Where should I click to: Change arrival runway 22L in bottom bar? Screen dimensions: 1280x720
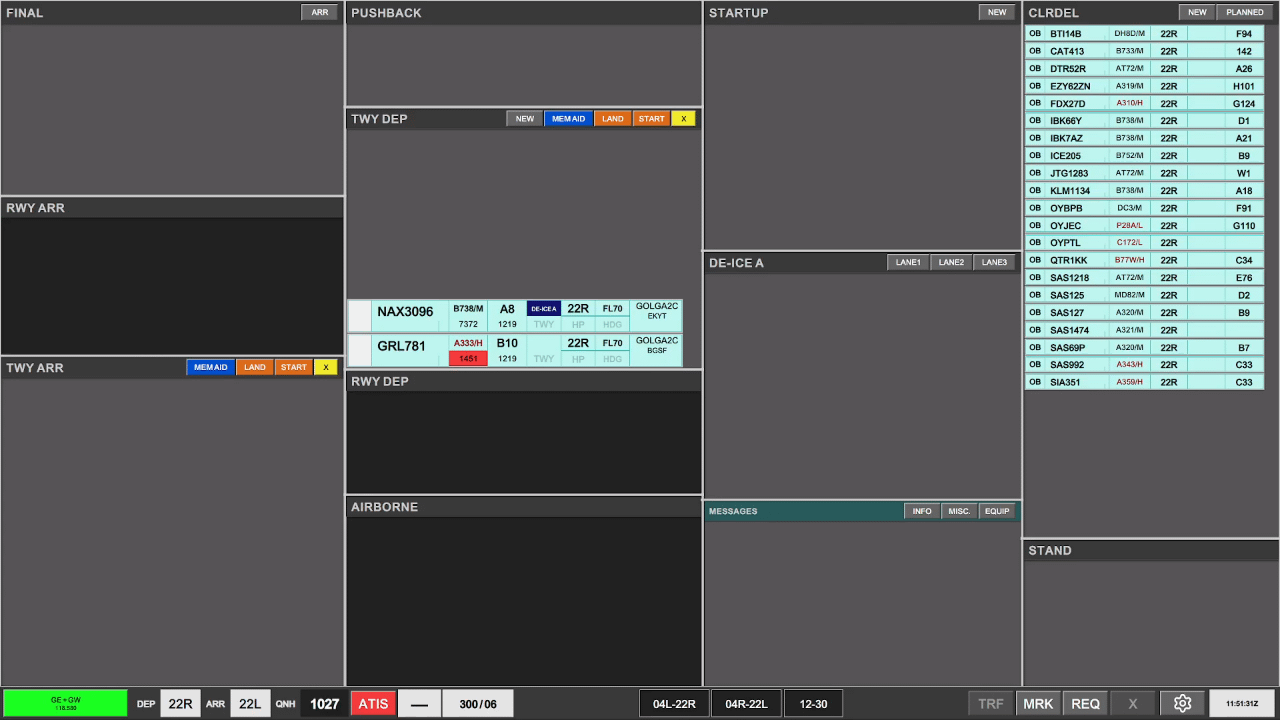[x=250, y=703]
